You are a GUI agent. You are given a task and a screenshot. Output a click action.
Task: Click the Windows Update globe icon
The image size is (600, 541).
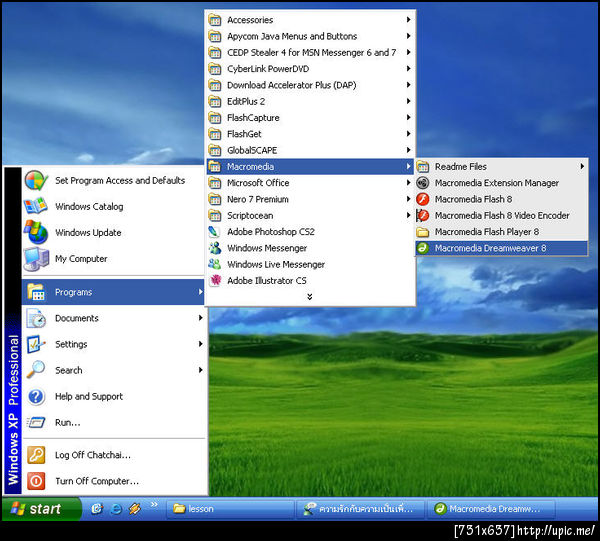pos(36,232)
